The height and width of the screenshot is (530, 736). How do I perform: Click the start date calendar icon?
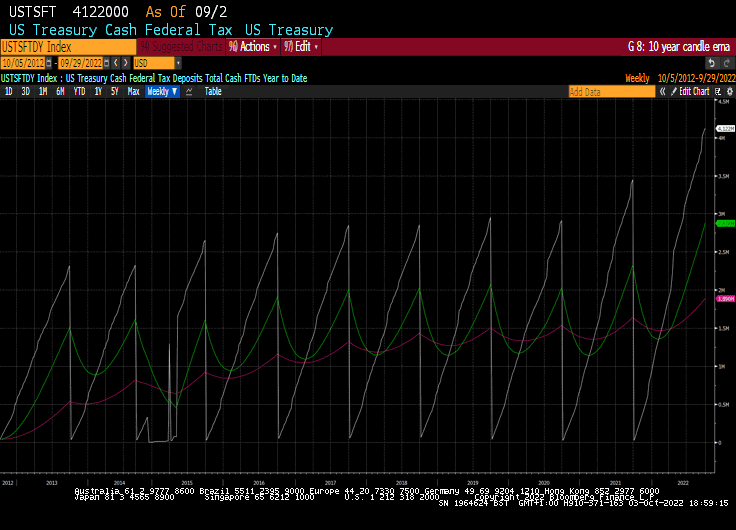coord(50,62)
